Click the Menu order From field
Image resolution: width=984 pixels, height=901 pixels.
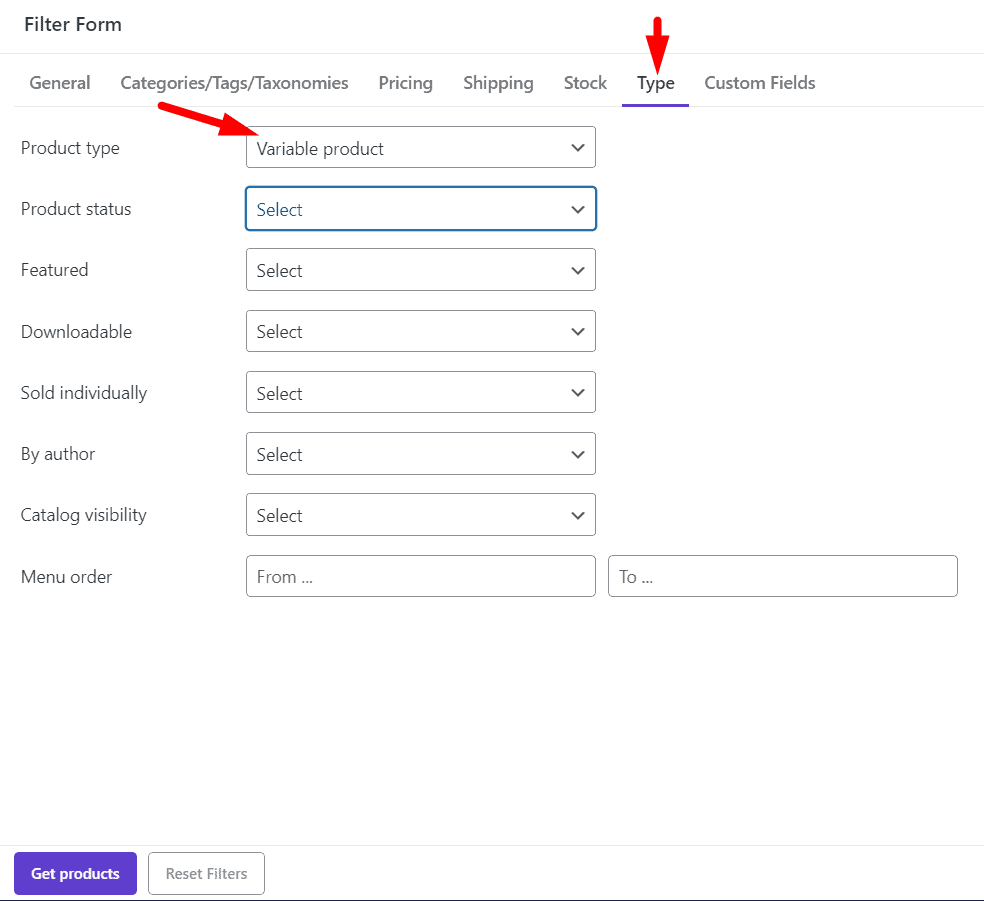pos(420,576)
